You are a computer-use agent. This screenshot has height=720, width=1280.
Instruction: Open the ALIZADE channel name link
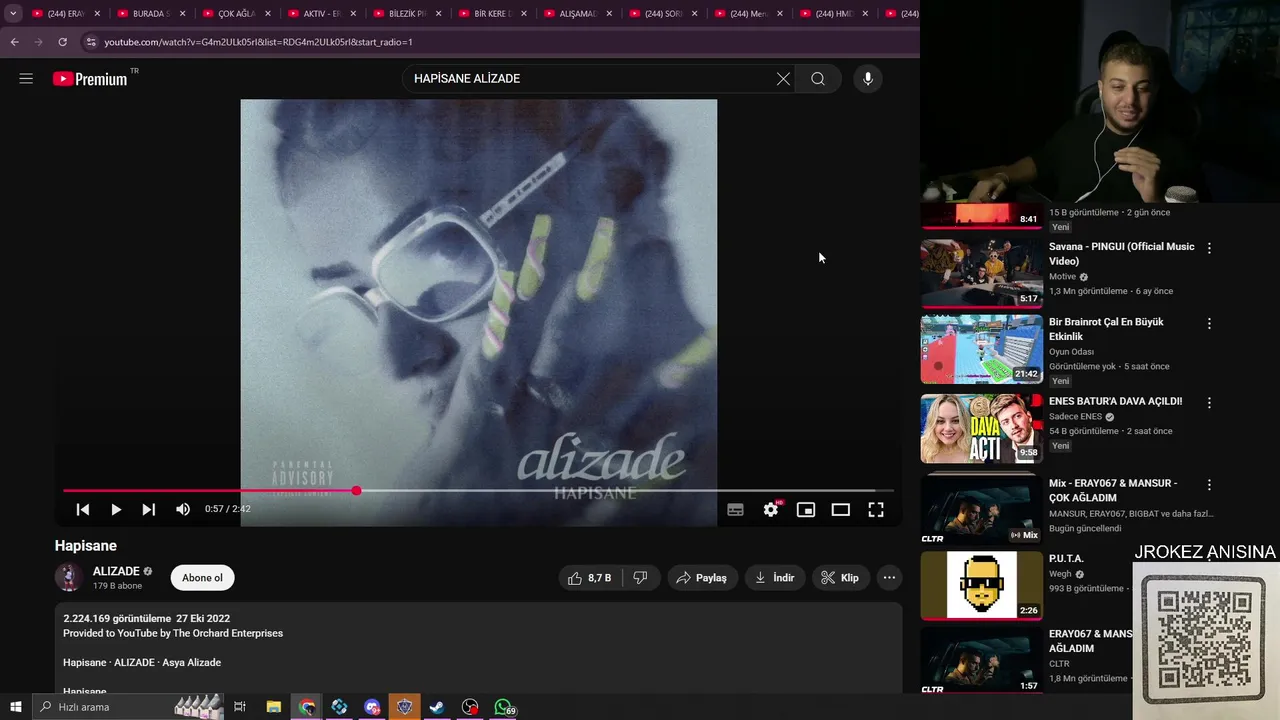[x=116, y=571]
